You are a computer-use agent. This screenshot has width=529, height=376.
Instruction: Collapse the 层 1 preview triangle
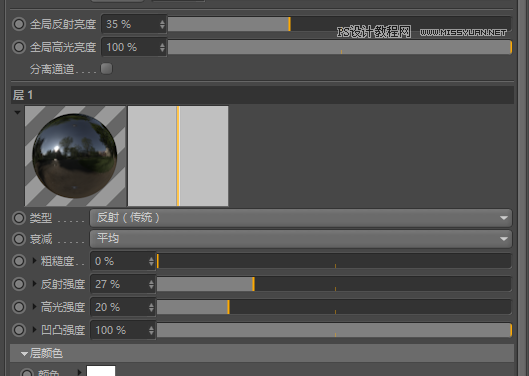click(x=18, y=112)
